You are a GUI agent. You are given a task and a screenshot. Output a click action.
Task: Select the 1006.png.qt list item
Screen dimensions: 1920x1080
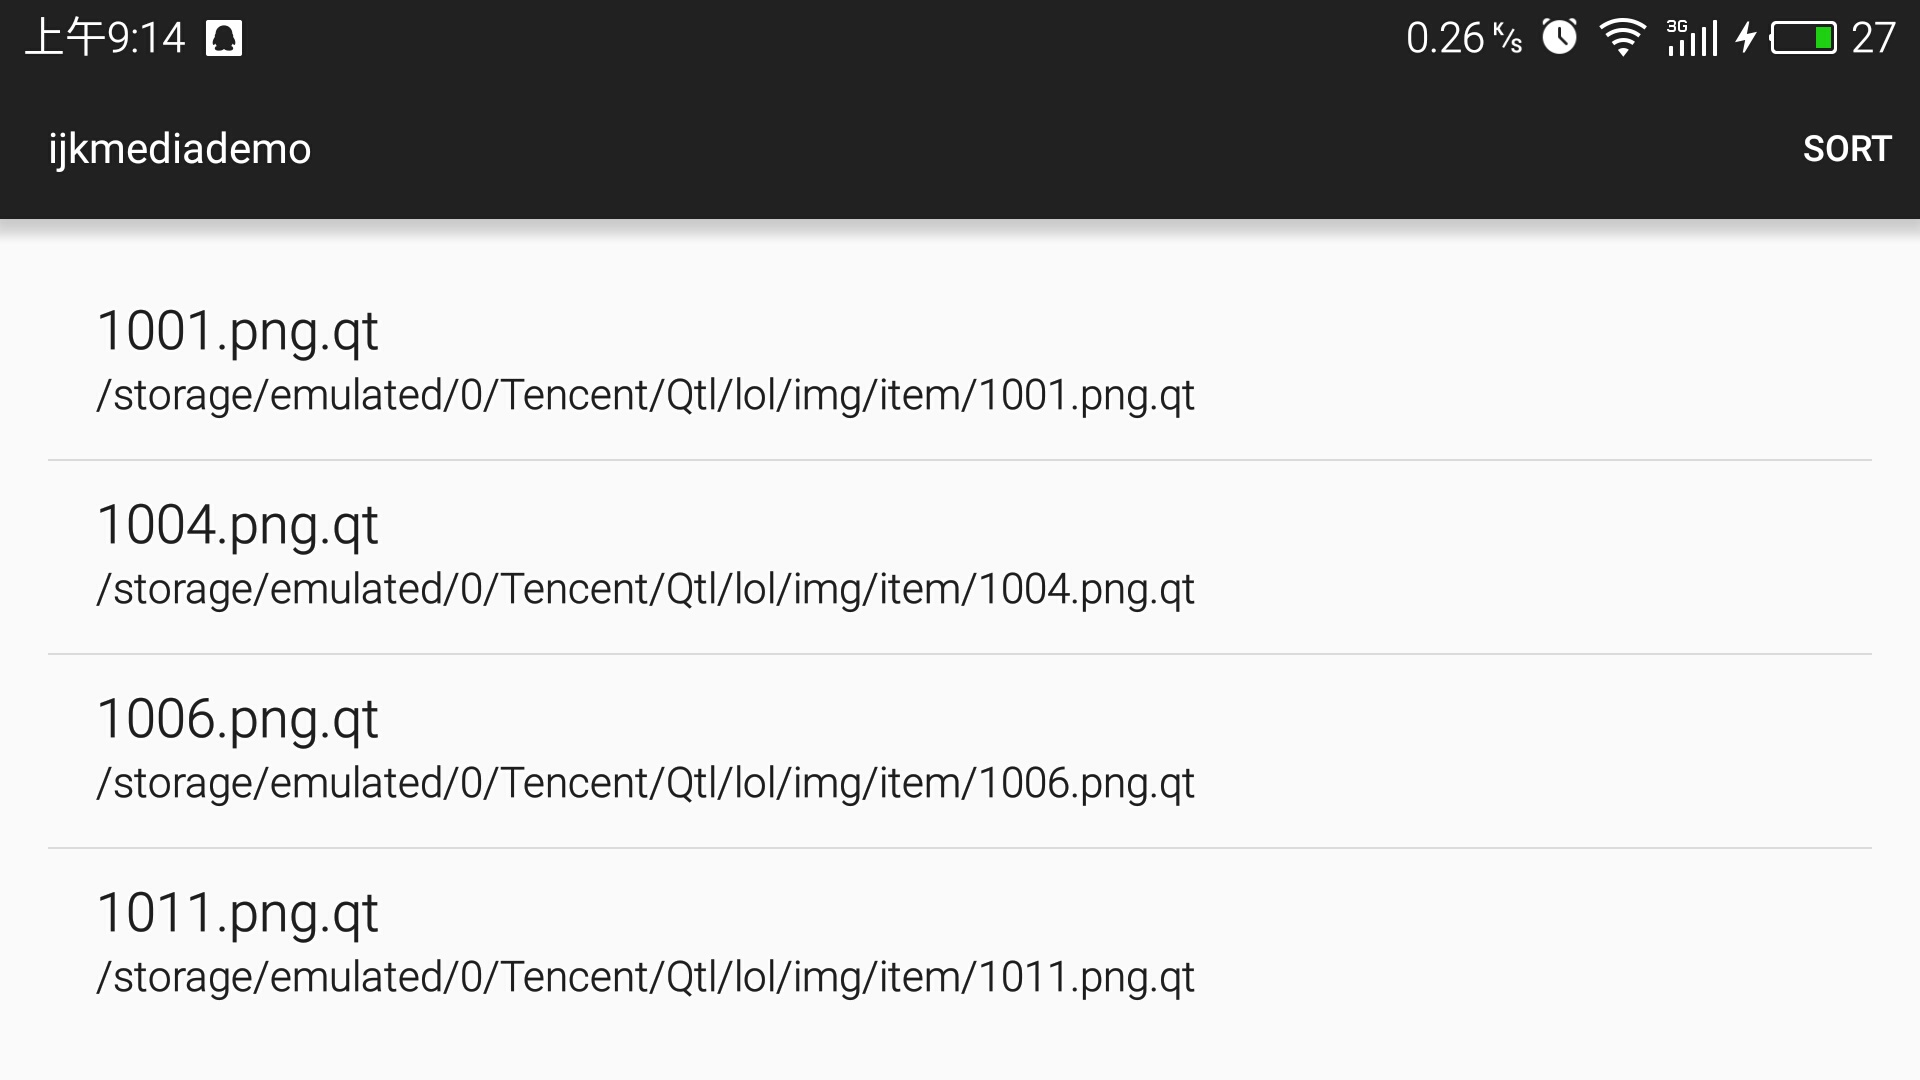click(x=960, y=751)
